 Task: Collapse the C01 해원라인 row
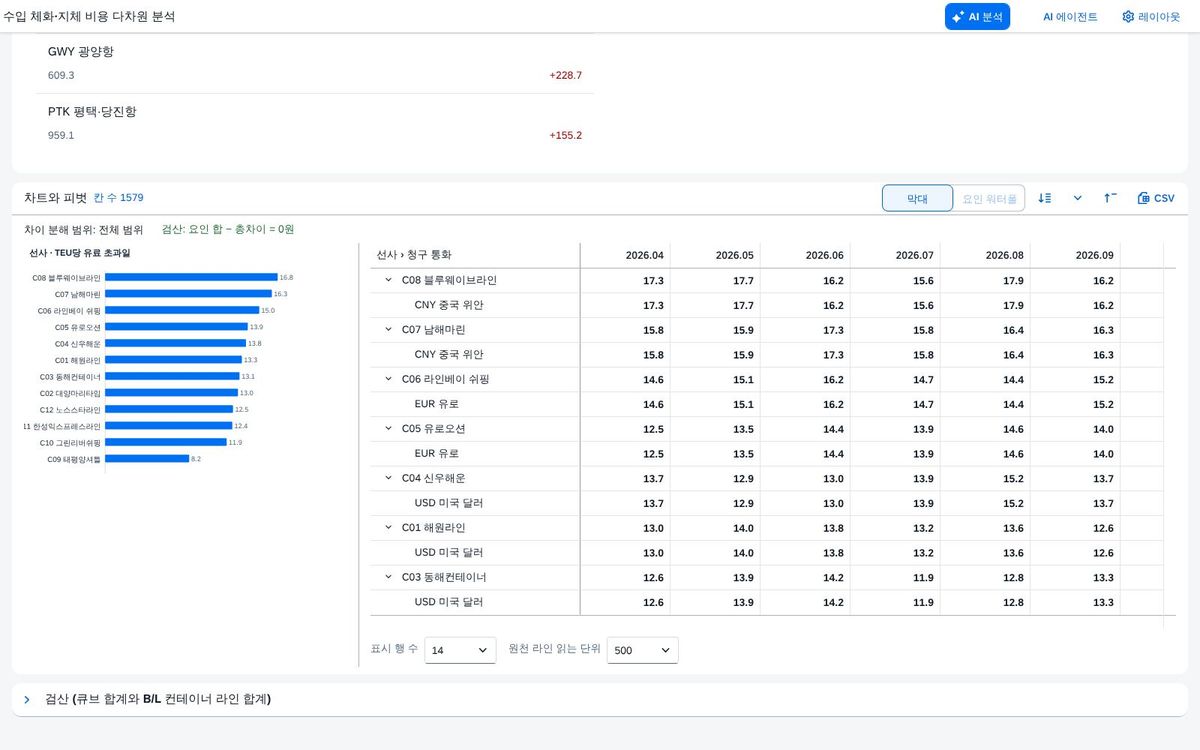click(x=388, y=527)
